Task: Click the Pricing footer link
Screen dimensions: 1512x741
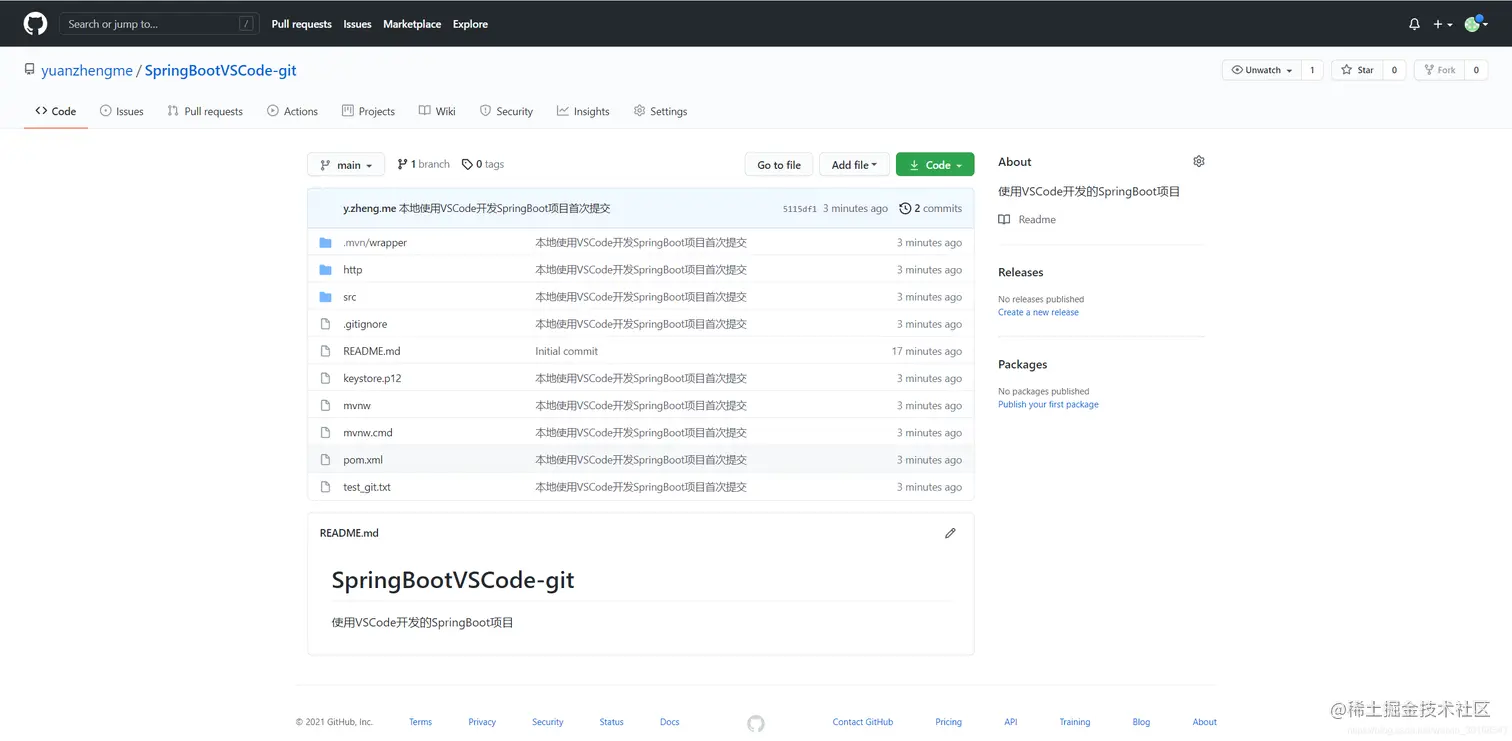Action: click(948, 722)
